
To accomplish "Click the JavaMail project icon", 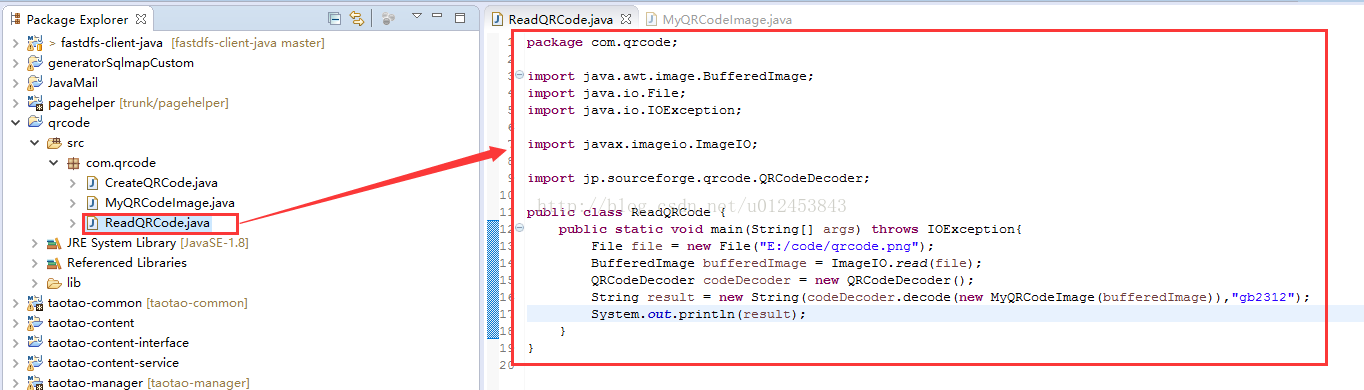I will coord(35,82).
